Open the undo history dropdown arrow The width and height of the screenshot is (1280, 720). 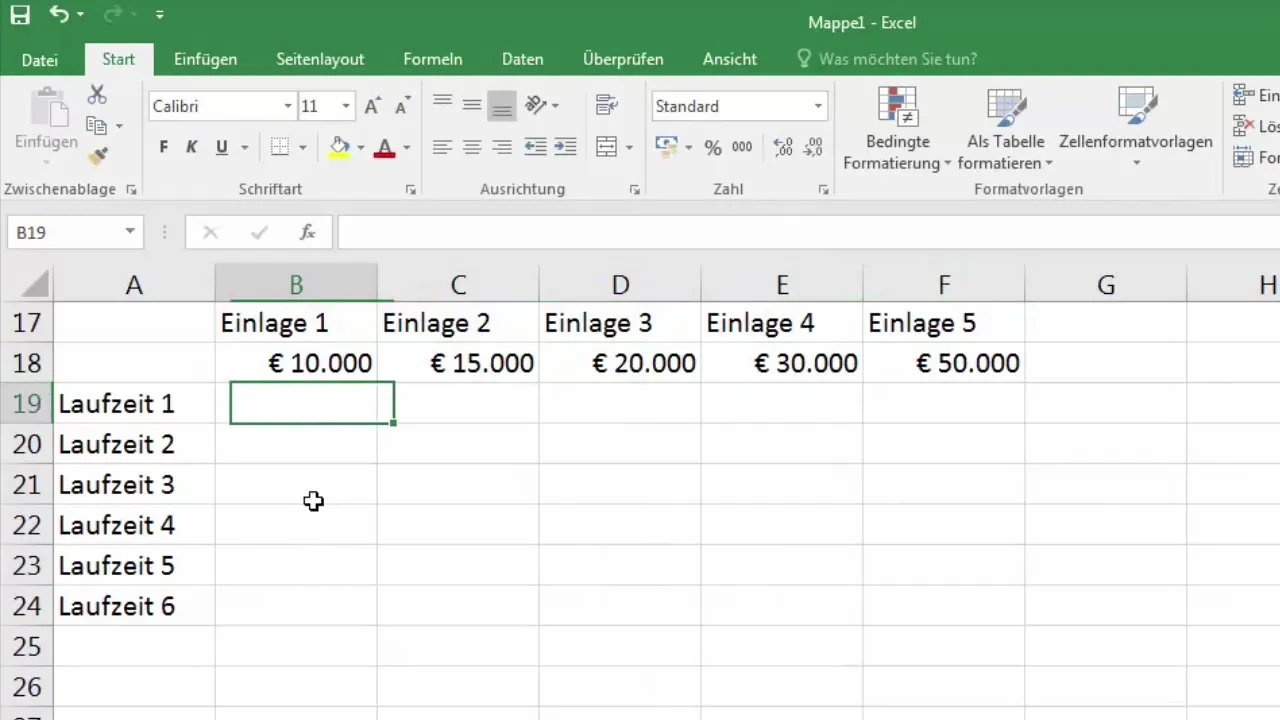tap(81, 16)
